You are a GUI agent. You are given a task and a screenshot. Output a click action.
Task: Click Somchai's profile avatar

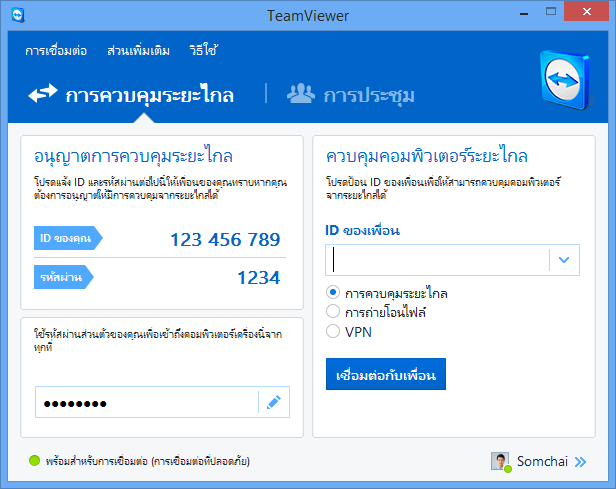click(500, 461)
